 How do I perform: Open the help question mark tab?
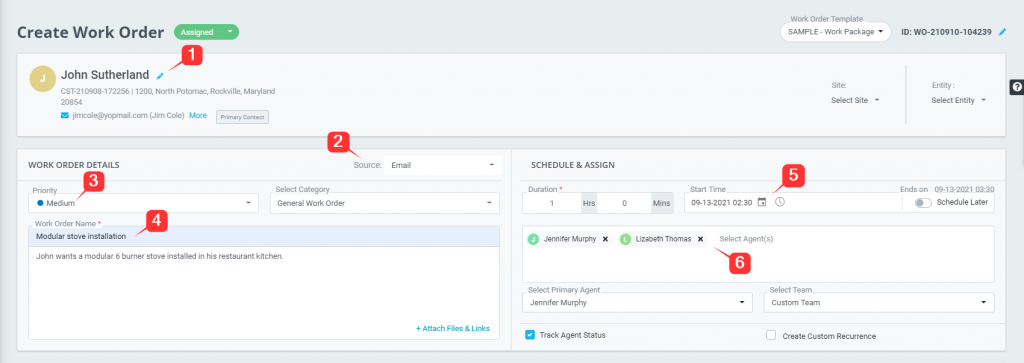coord(1017,87)
